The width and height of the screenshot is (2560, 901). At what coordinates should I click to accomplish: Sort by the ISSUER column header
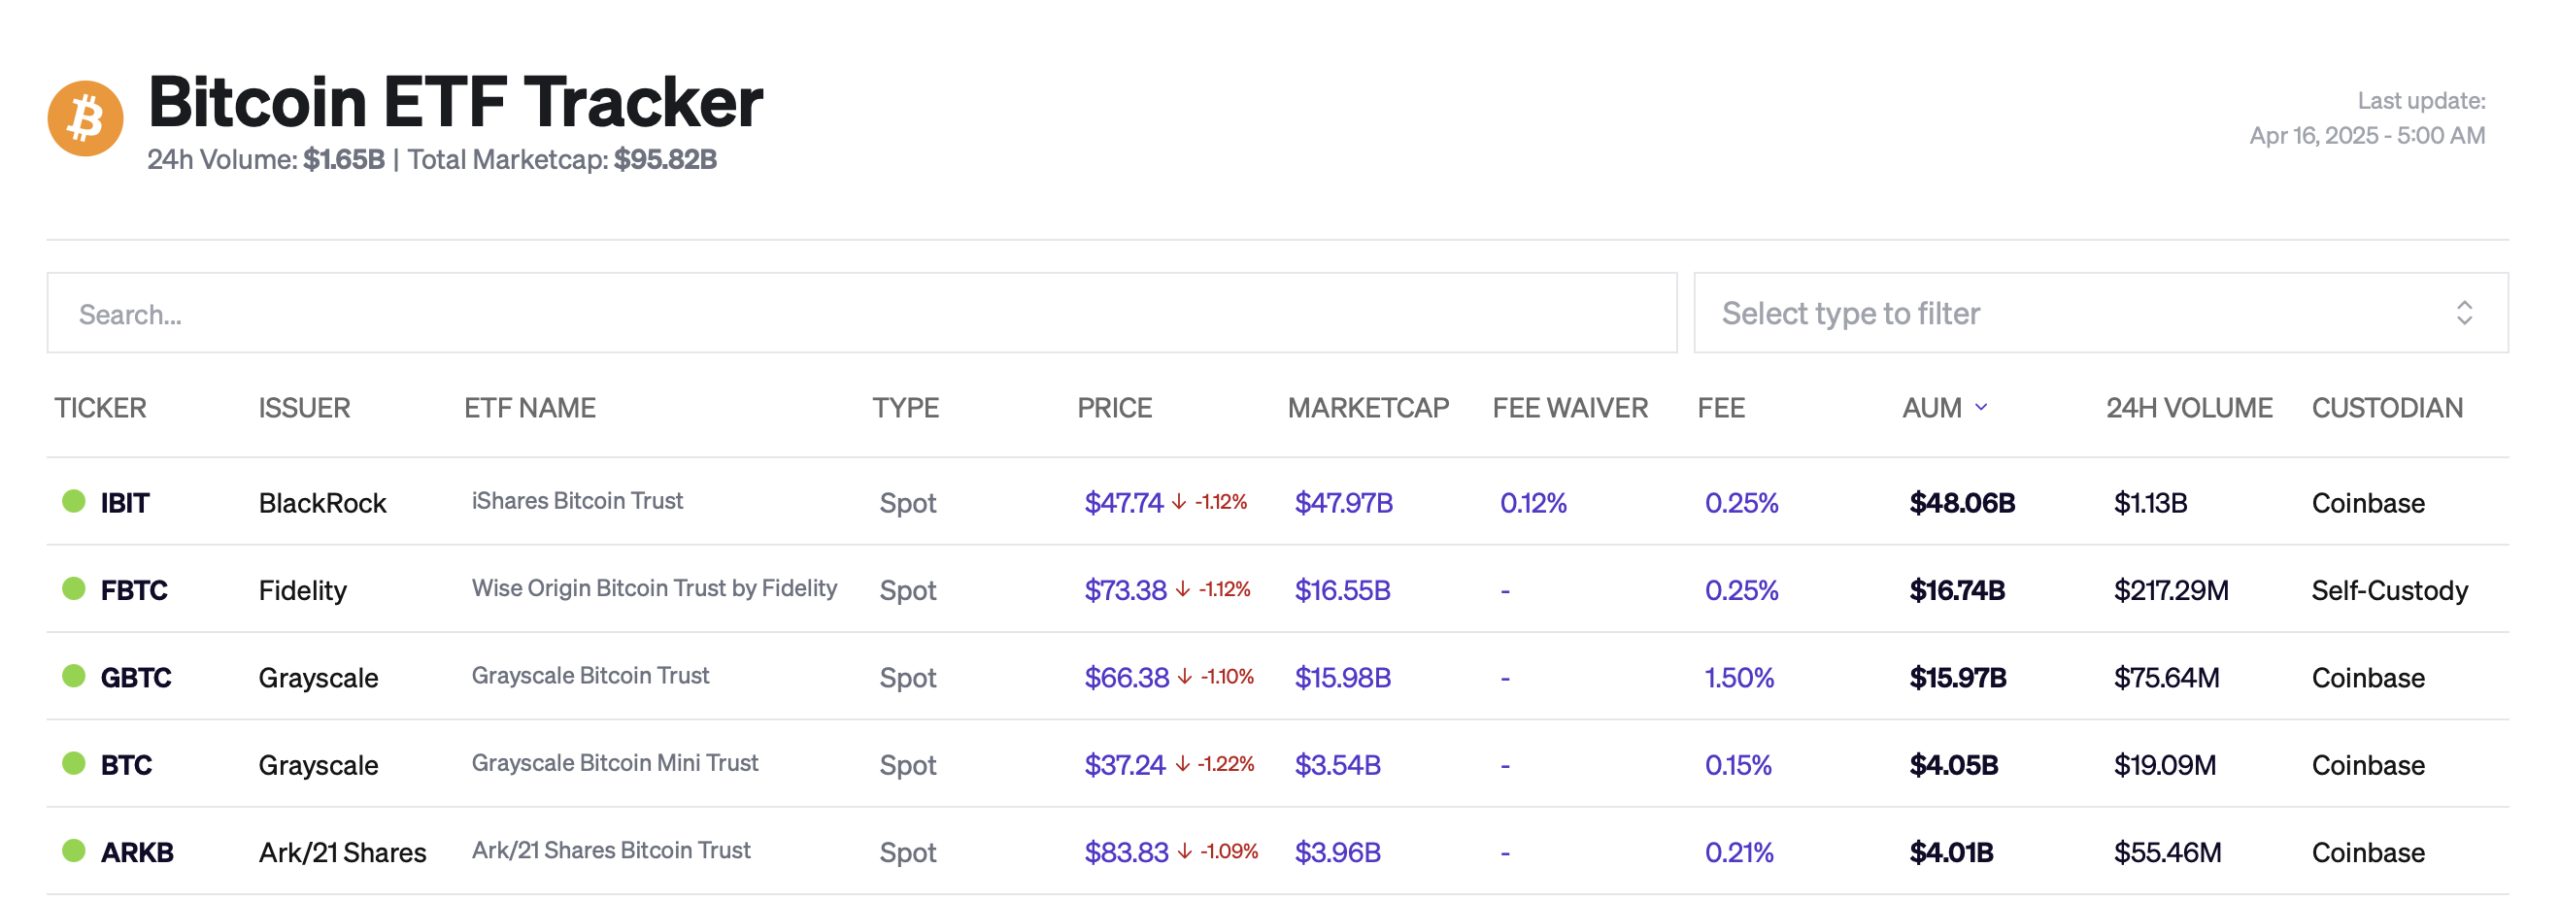pyautogui.click(x=303, y=406)
